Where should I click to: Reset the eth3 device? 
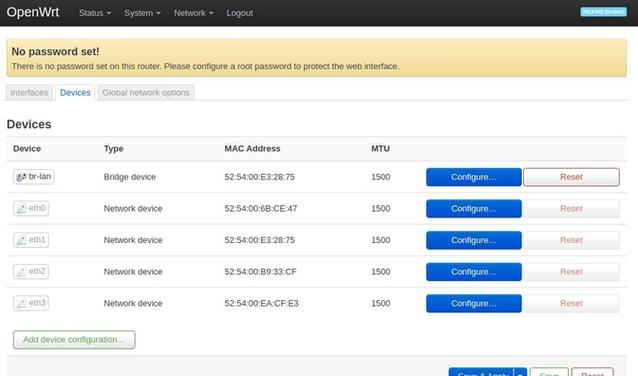coord(571,304)
